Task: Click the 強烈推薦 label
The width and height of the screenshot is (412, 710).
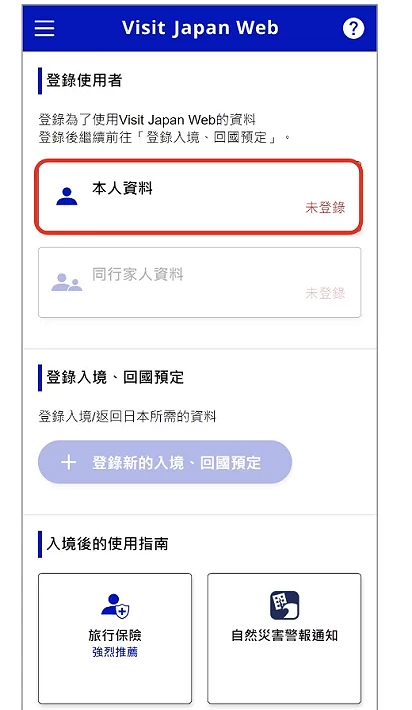Action: [115, 652]
